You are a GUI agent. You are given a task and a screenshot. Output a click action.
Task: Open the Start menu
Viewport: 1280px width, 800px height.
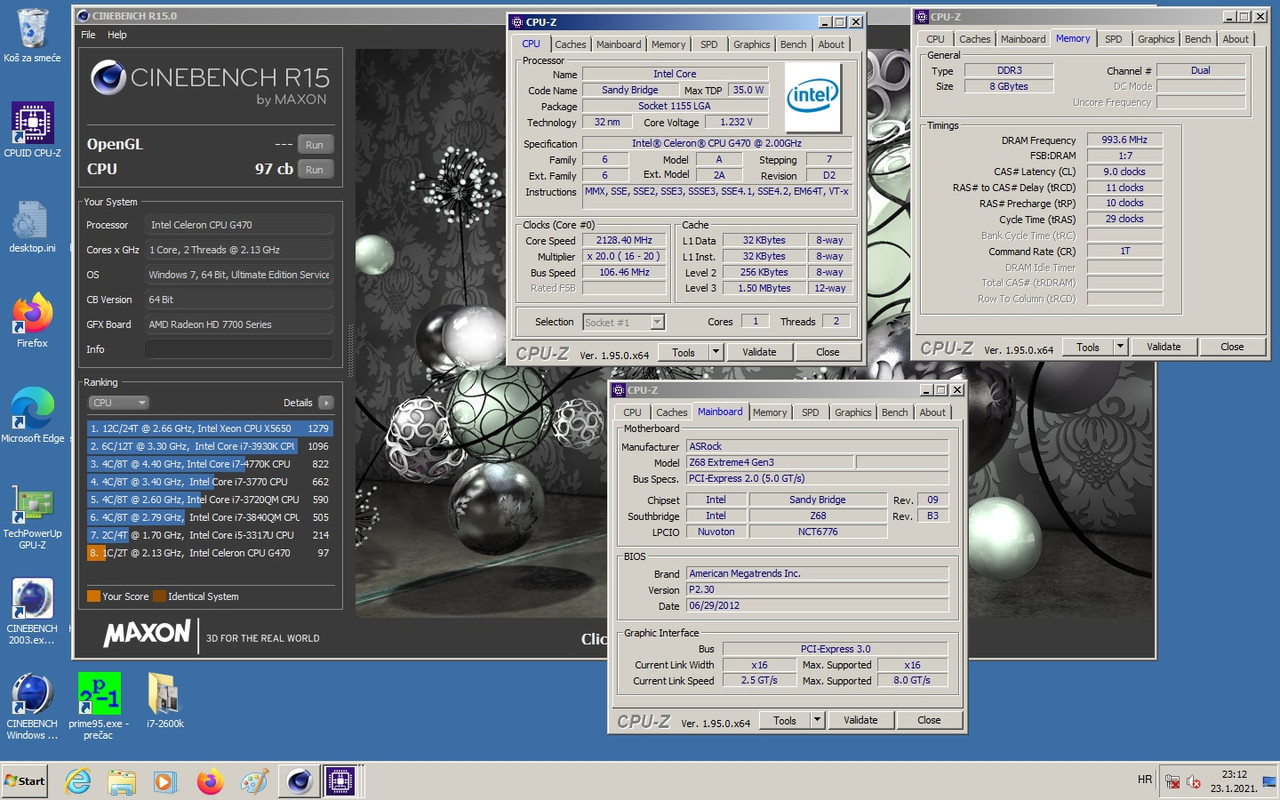point(26,780)
